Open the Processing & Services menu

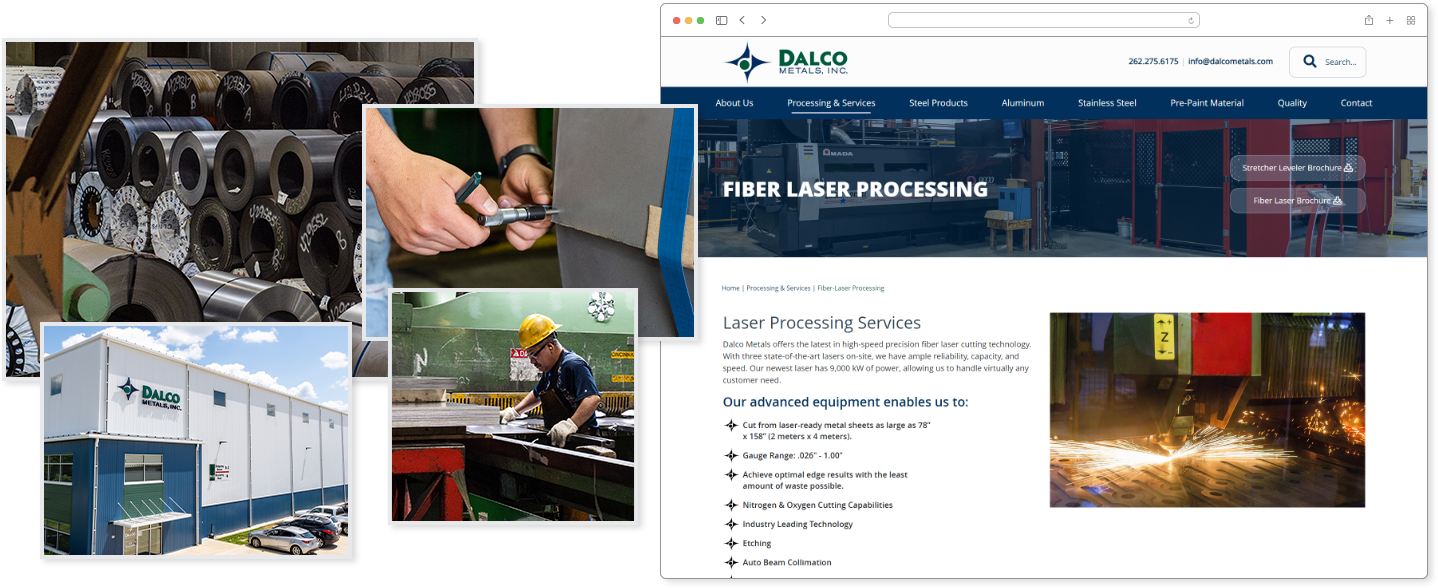(831, 102)
